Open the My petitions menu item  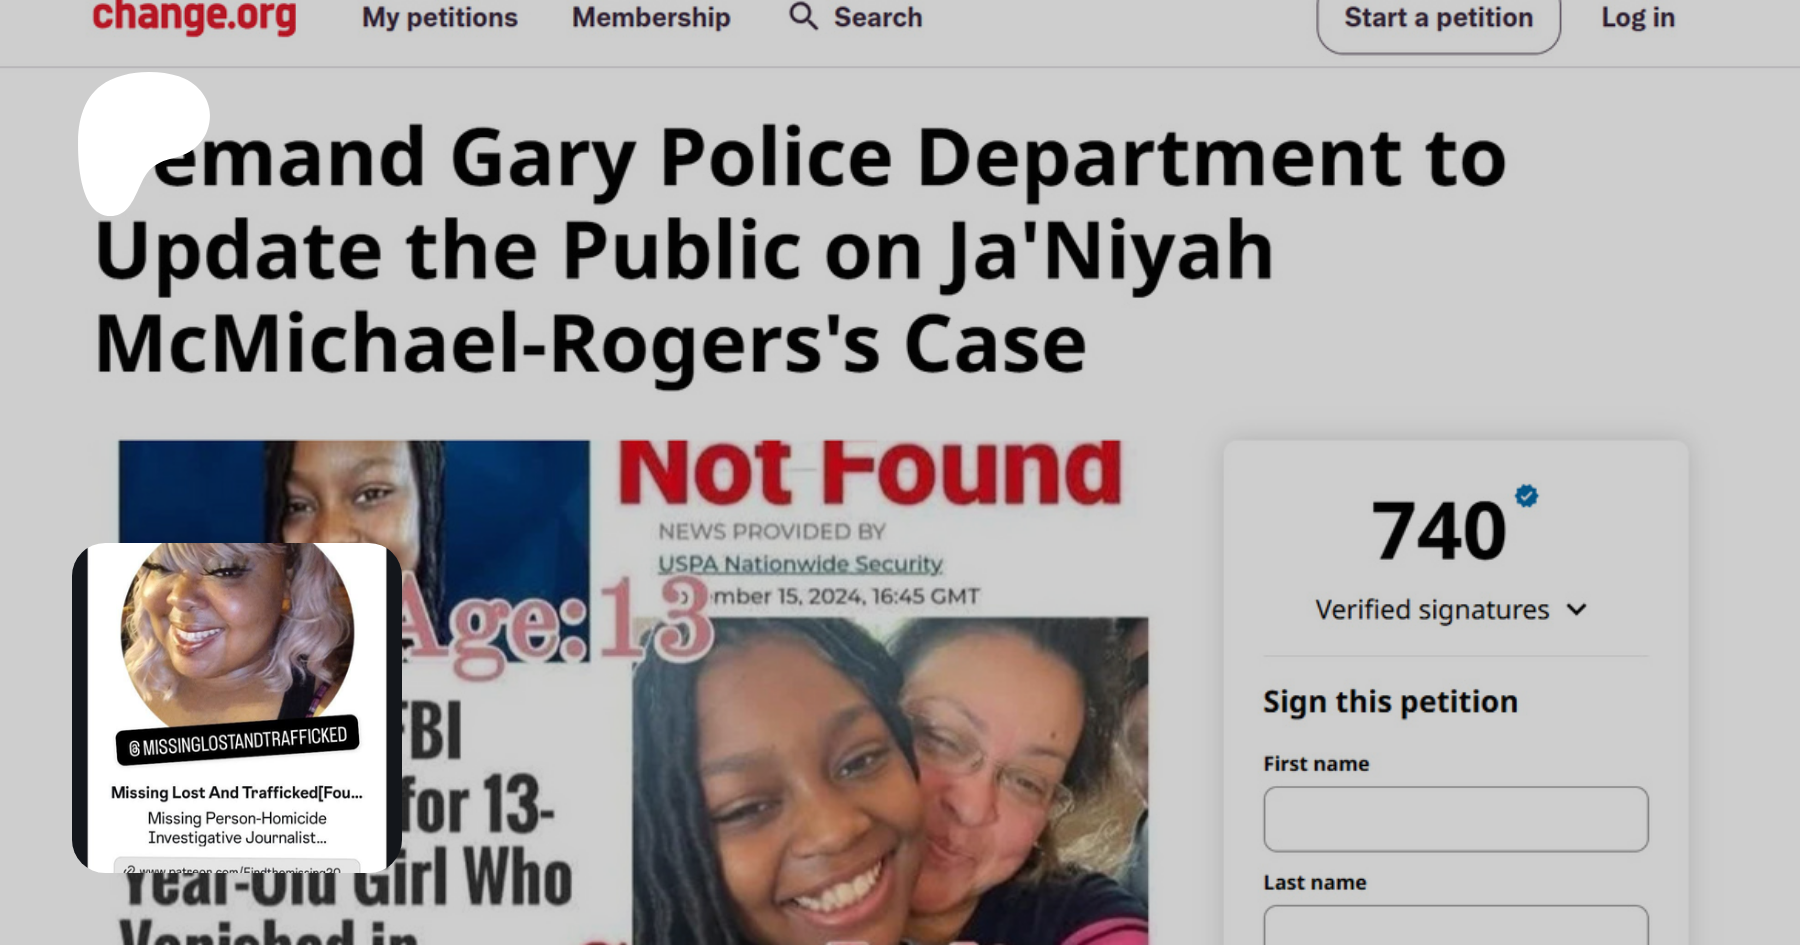[x=440, y=17]
